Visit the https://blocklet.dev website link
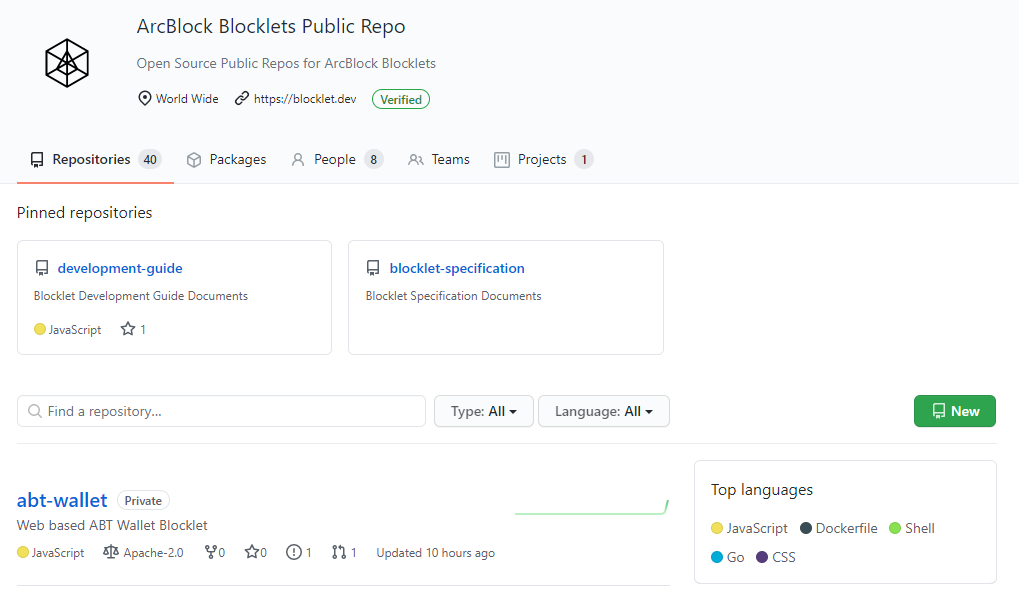The height and width of the screenshot is (593, 1019). tap(304, 99)
